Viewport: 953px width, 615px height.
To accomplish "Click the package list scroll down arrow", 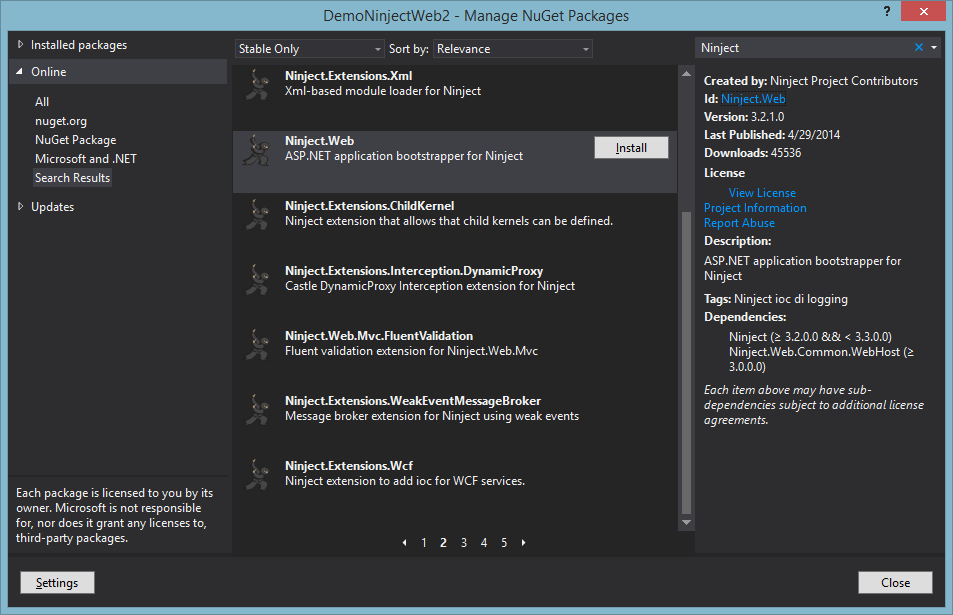I will 686,522.
